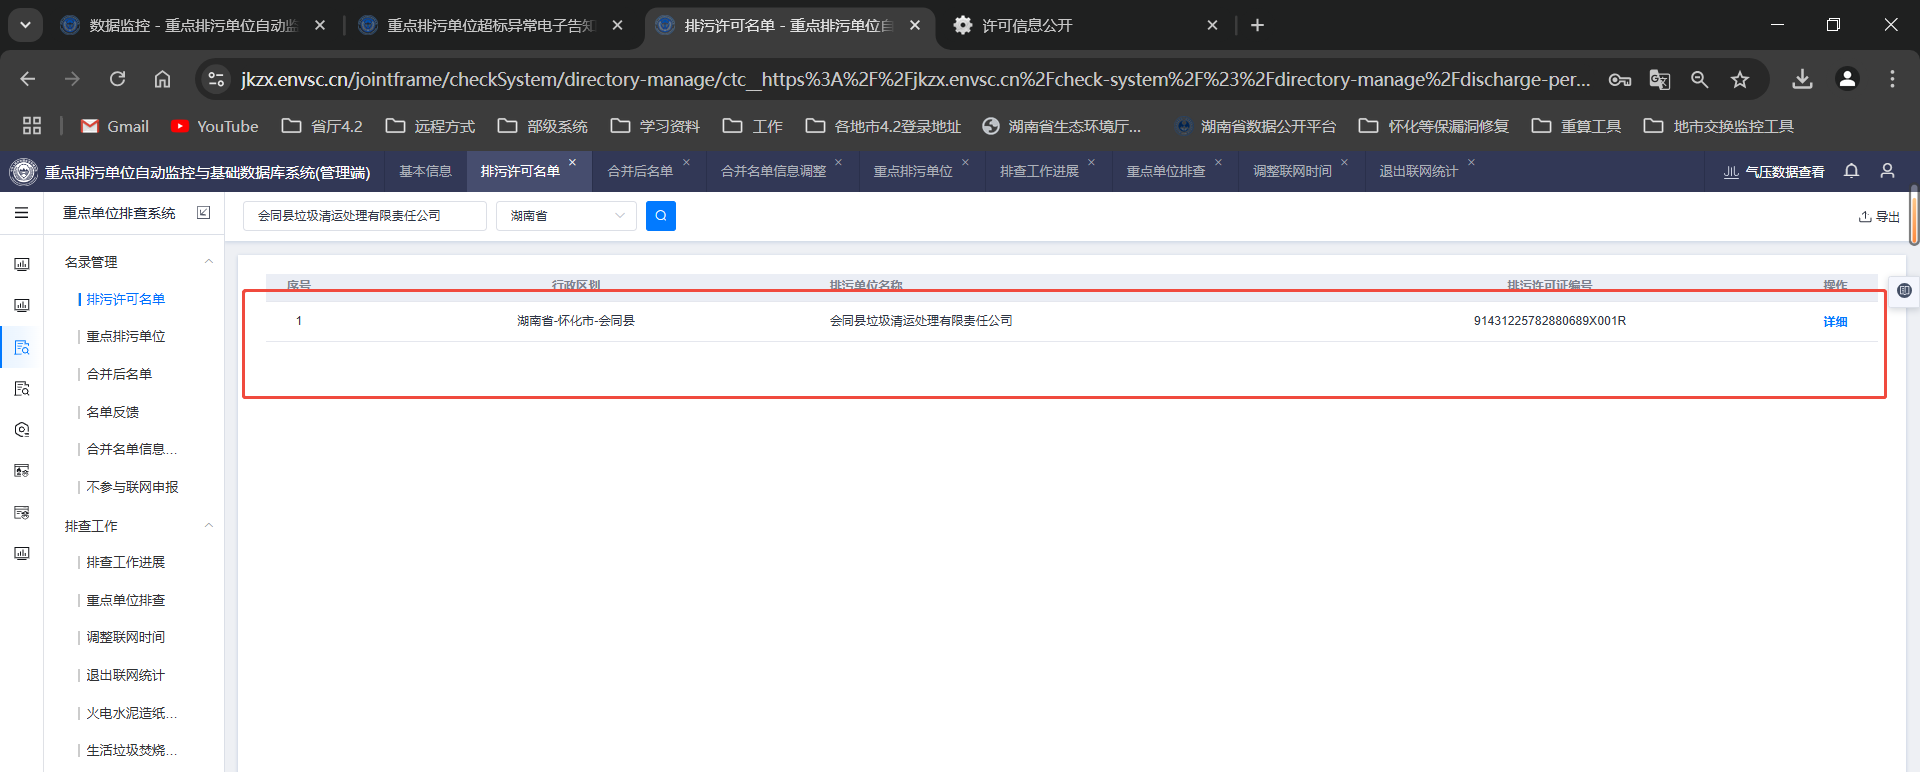Image resolution: width=1920 pixels, height=772 pixels.
Task: Click the blue search magnifier button
Action: [661, 216]
